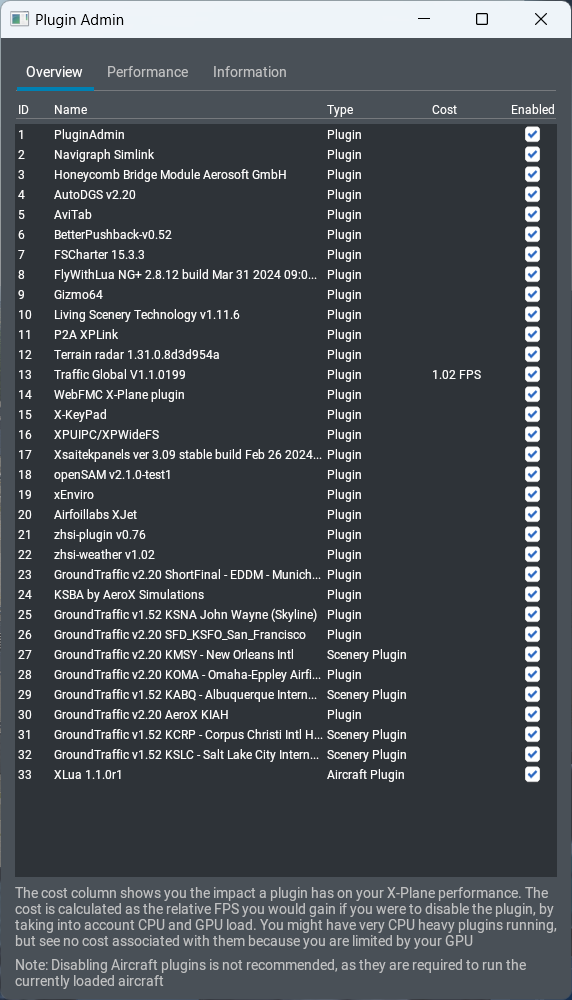Disable zhsi-weather v1.02 checkbox

pos(532,554)
